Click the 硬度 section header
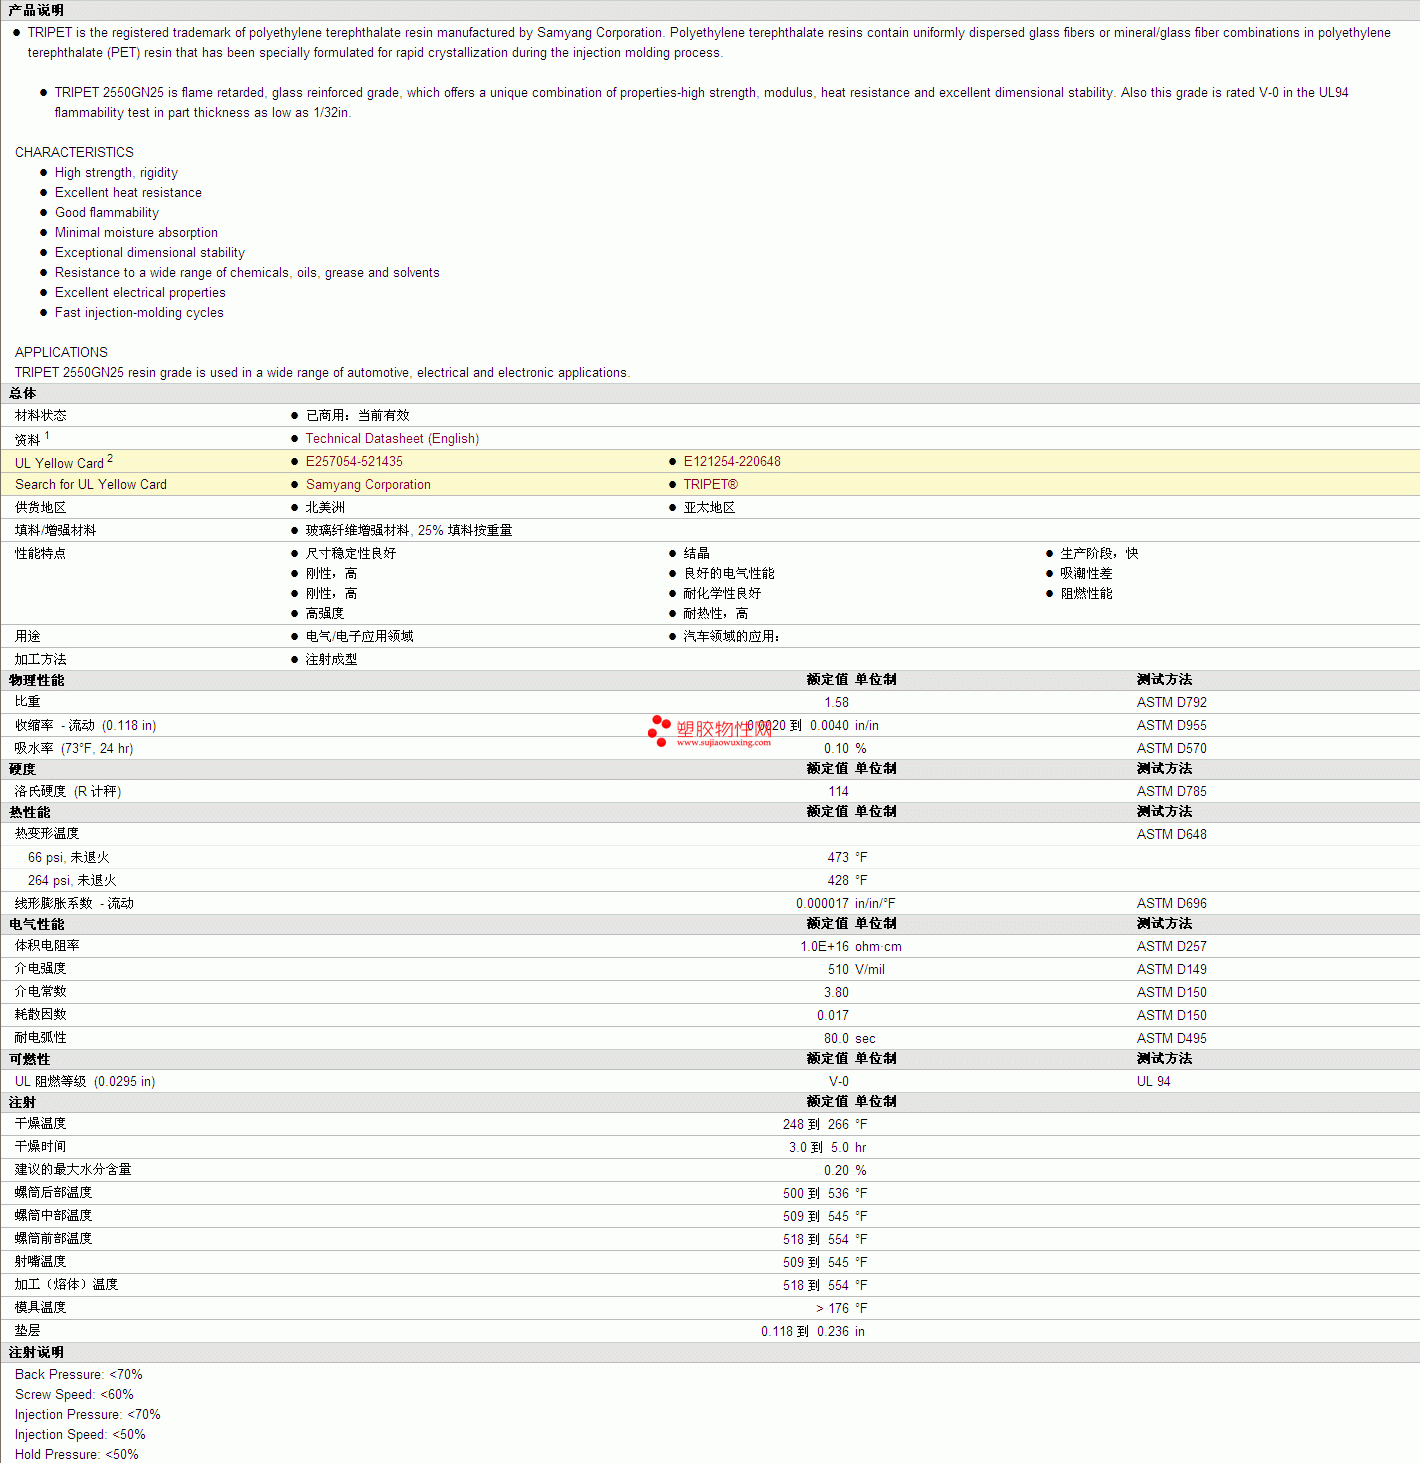The height and width of the screenshot is (1463, 1420). [22, 770]
